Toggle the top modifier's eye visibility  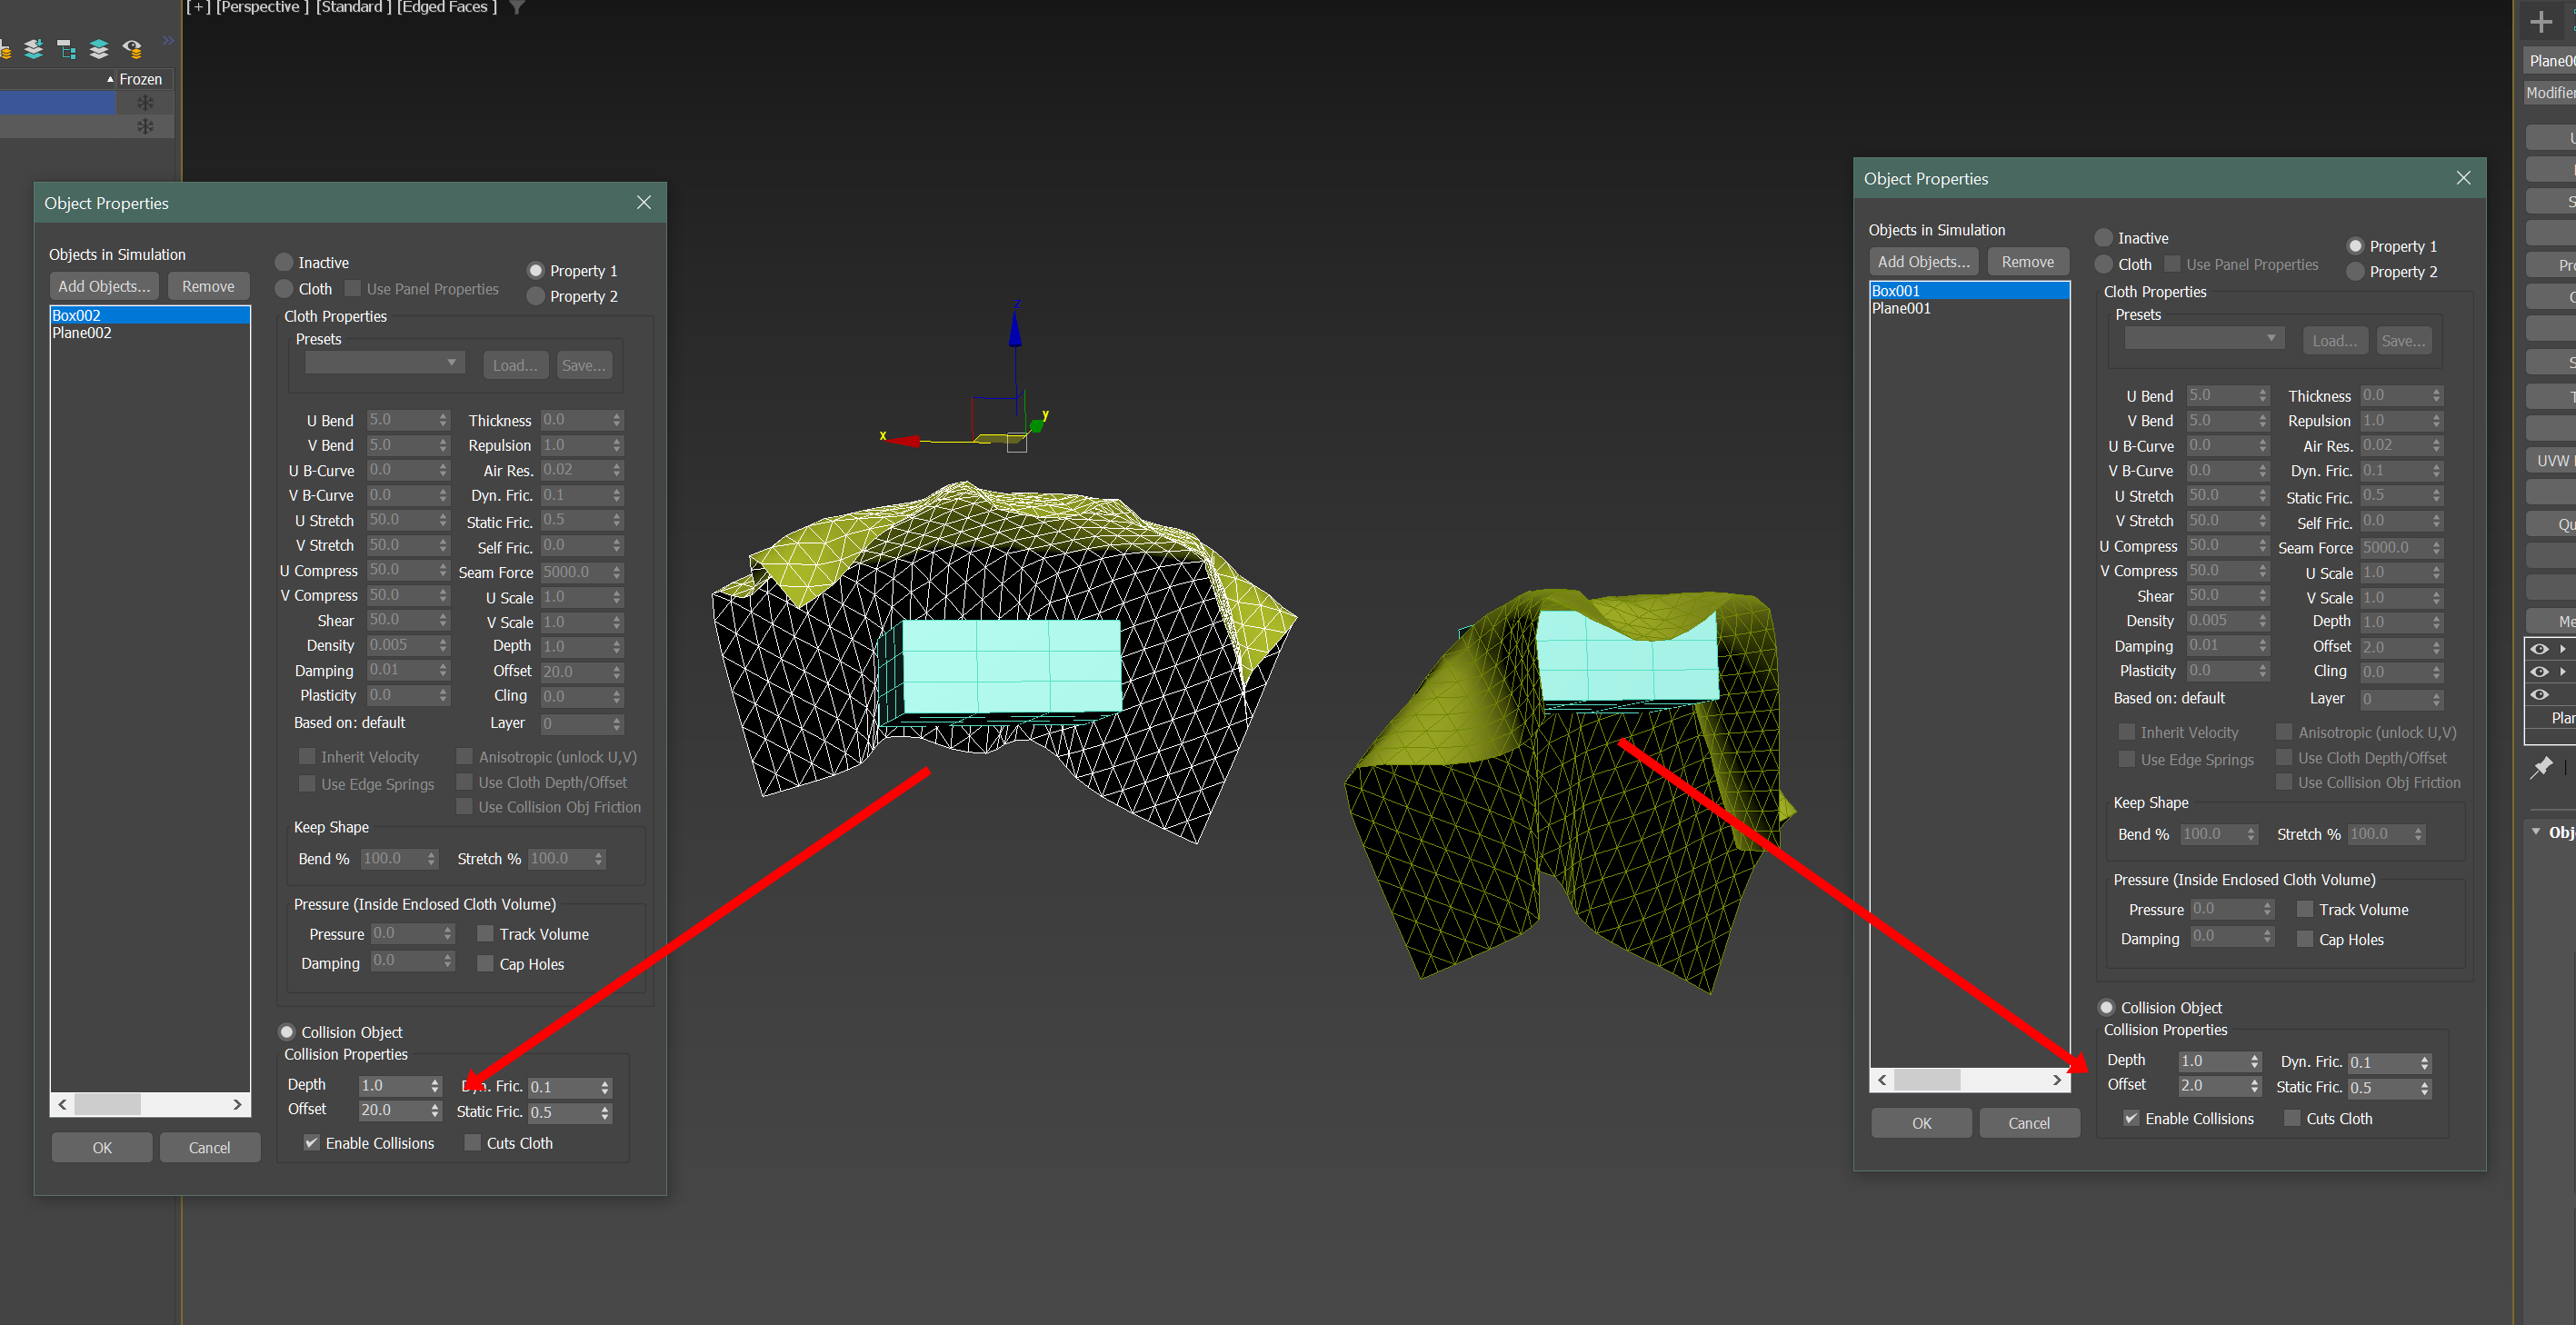(x=2539, y=649)
